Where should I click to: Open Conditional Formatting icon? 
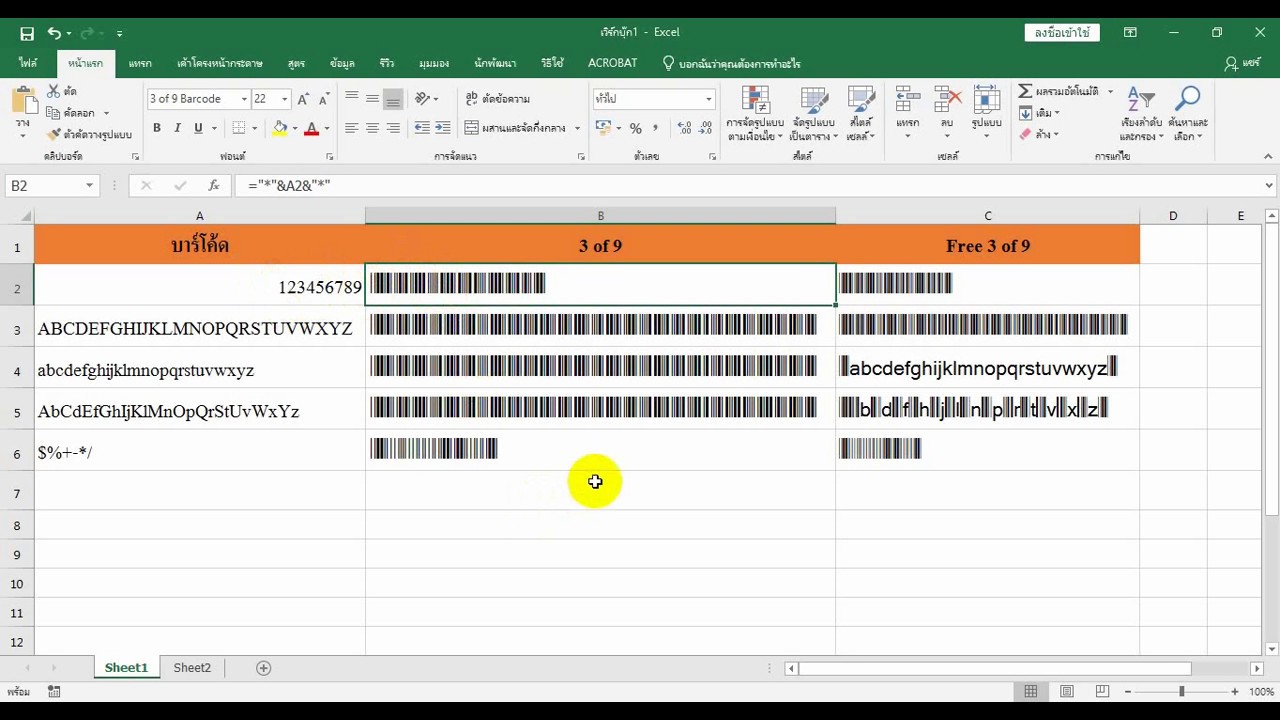point(755,100)
